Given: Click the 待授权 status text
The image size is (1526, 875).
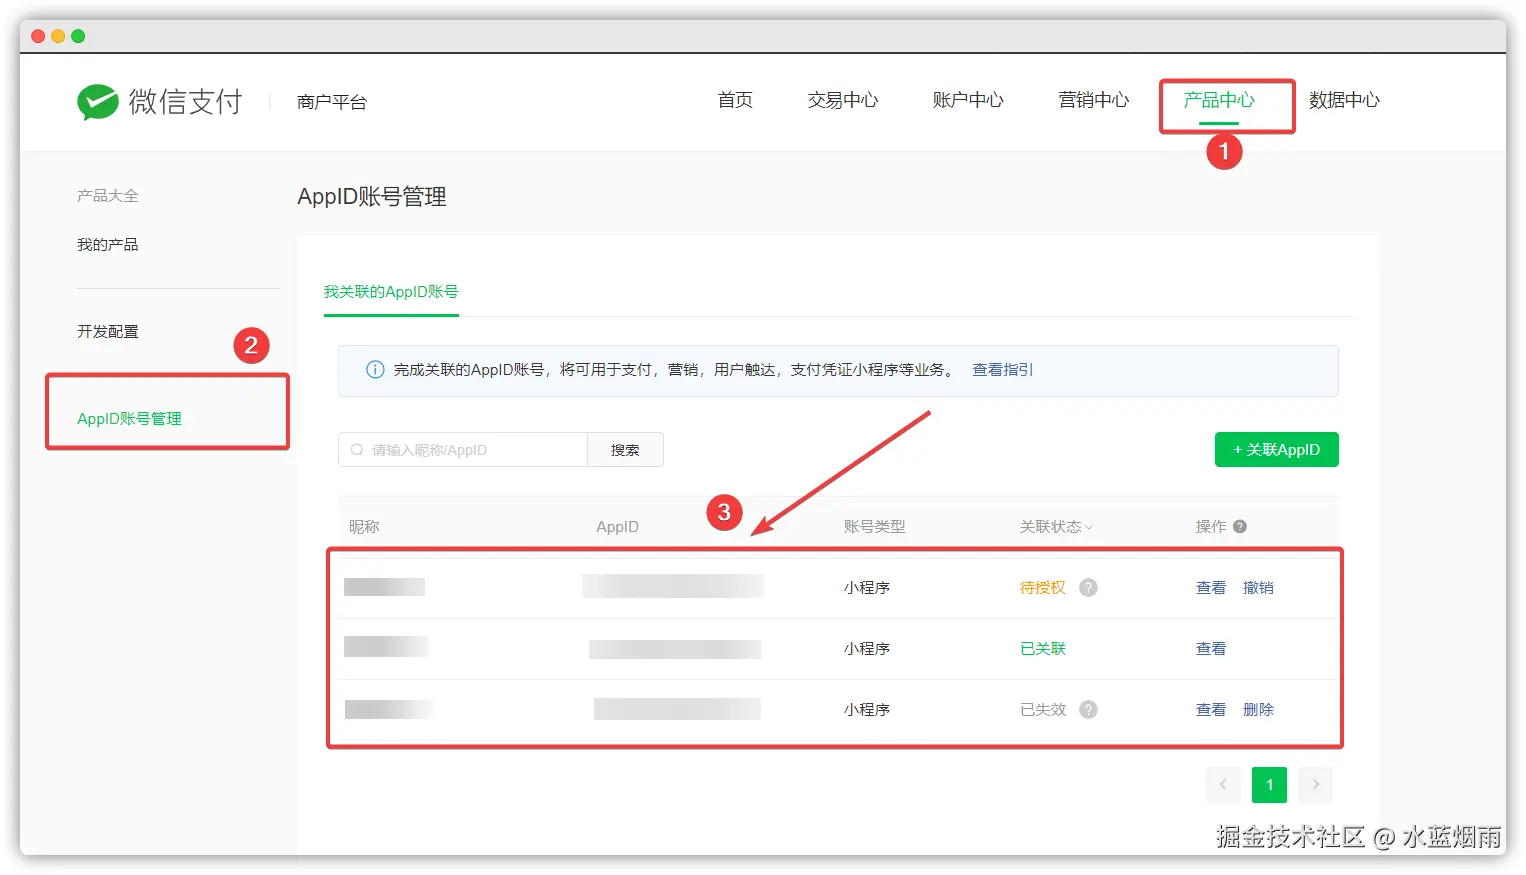Looking at the screenshot, I should click(x=1043, y=588).
